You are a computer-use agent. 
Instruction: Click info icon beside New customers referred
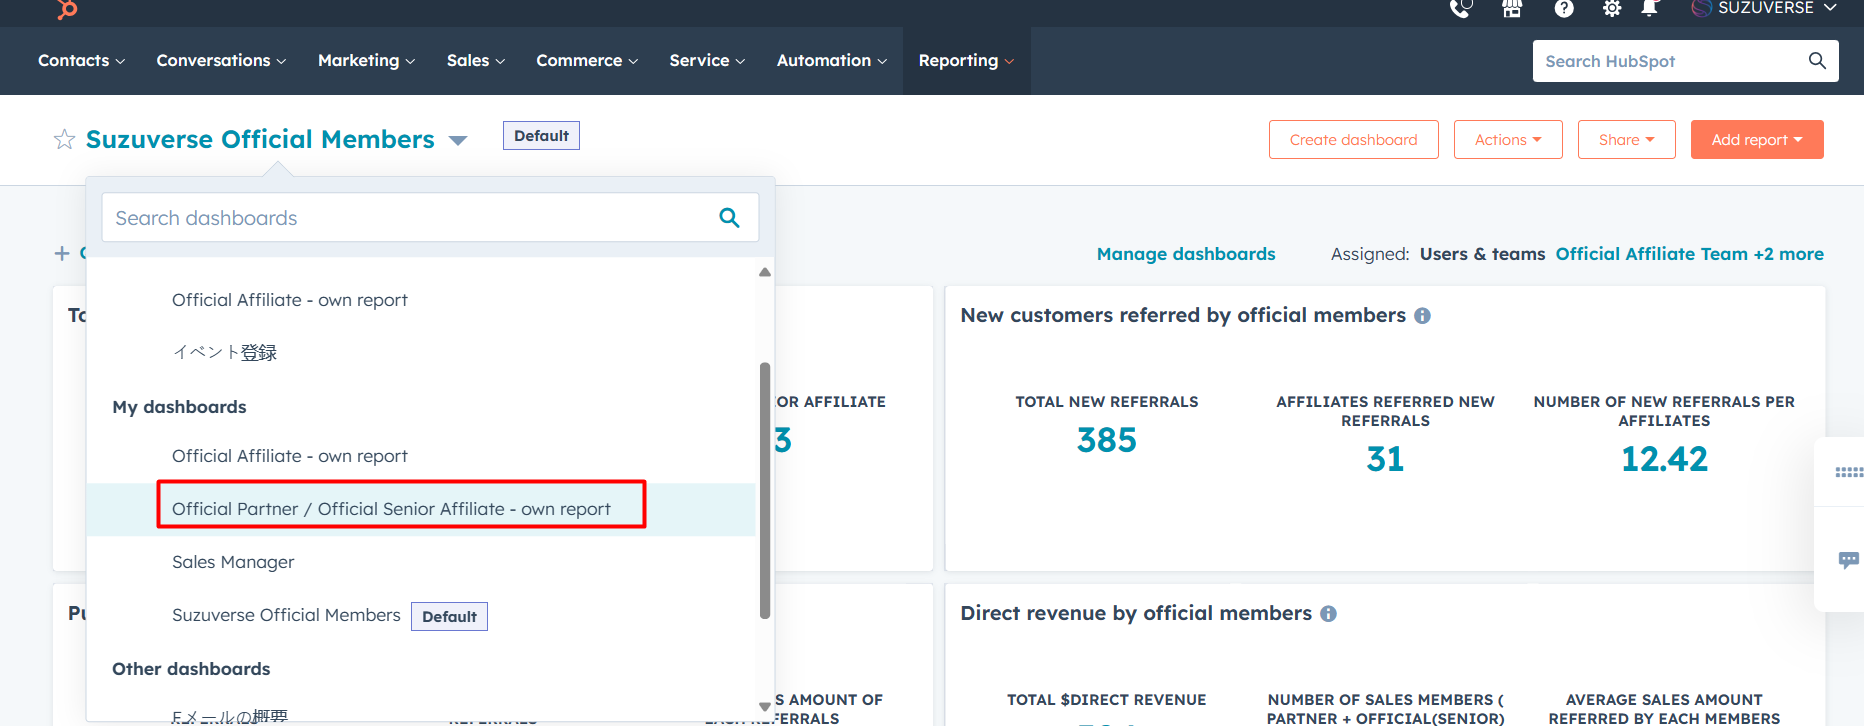1422,316
